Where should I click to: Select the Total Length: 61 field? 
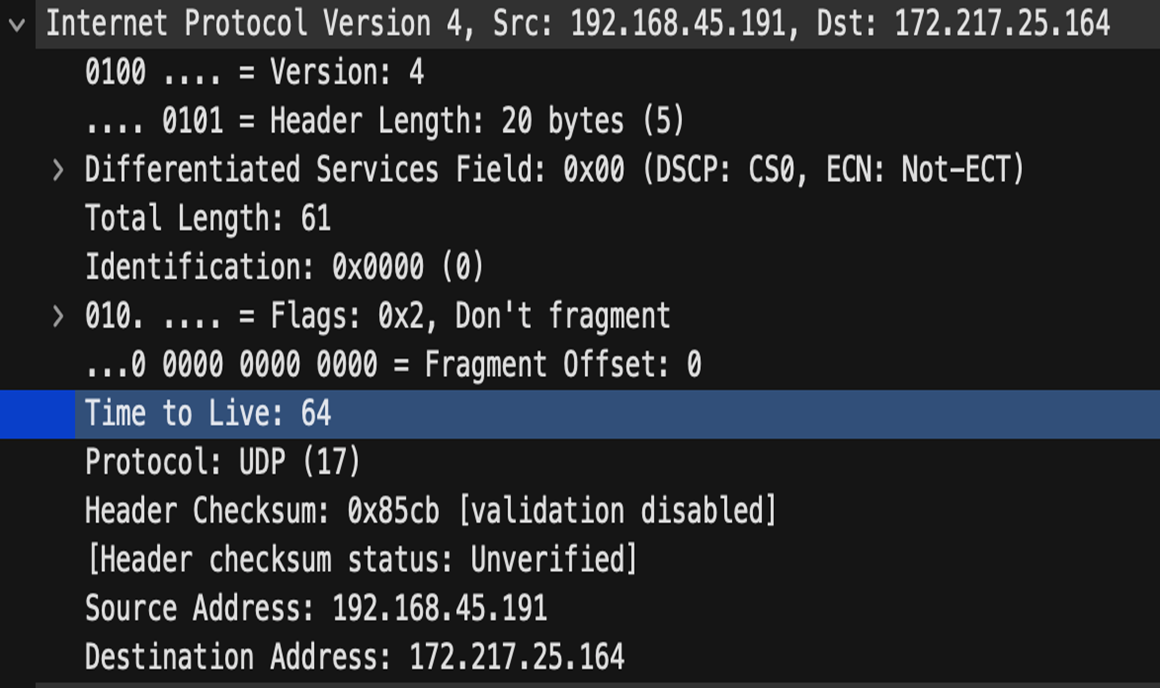click(208, 219)
